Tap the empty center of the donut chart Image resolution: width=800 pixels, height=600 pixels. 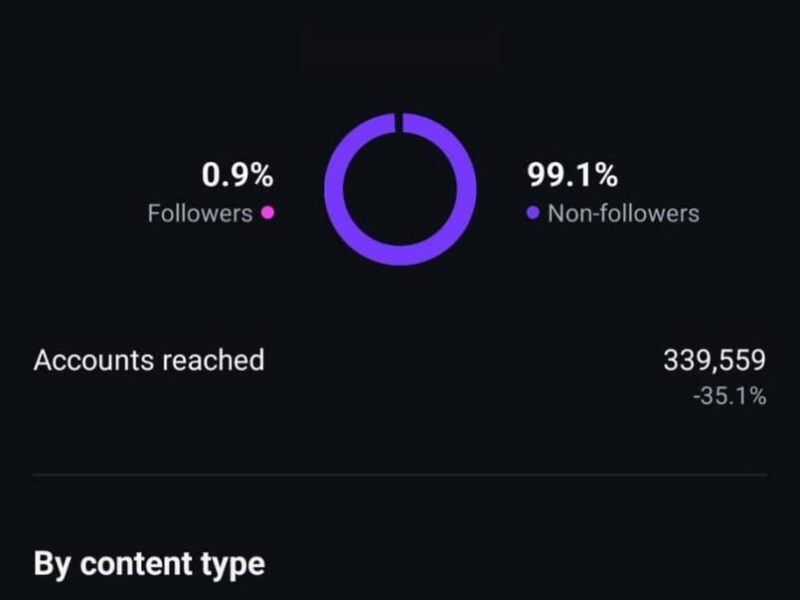pyautogui.click(x=400, y=189)
